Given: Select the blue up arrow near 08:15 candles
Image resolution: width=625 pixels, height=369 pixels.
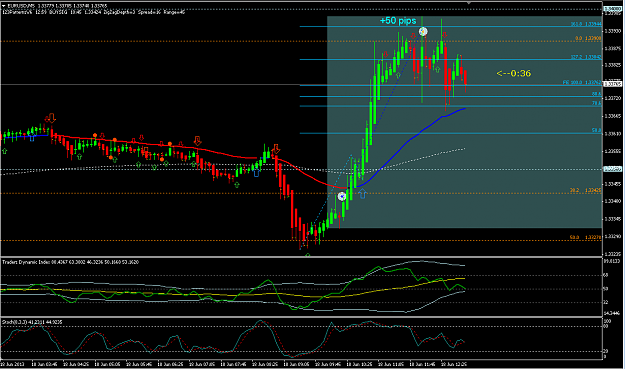Looking at the screenshot, I should (256, 173).
